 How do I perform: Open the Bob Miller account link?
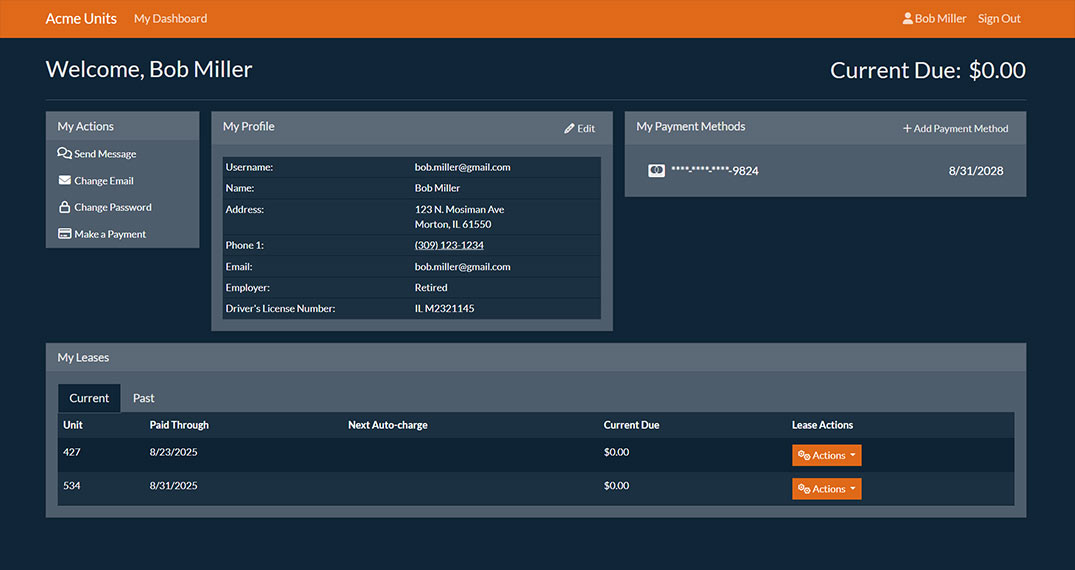pos(934,19)
